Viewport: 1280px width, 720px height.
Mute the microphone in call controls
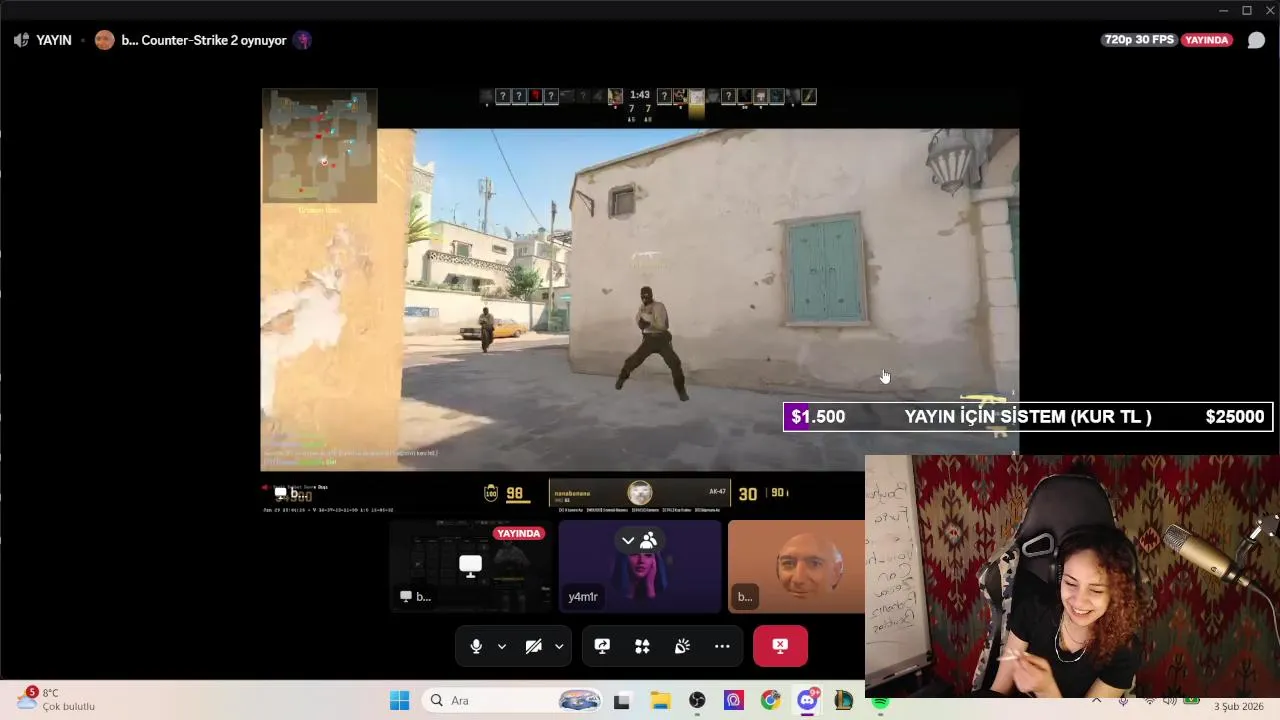(x=476, y=646)
